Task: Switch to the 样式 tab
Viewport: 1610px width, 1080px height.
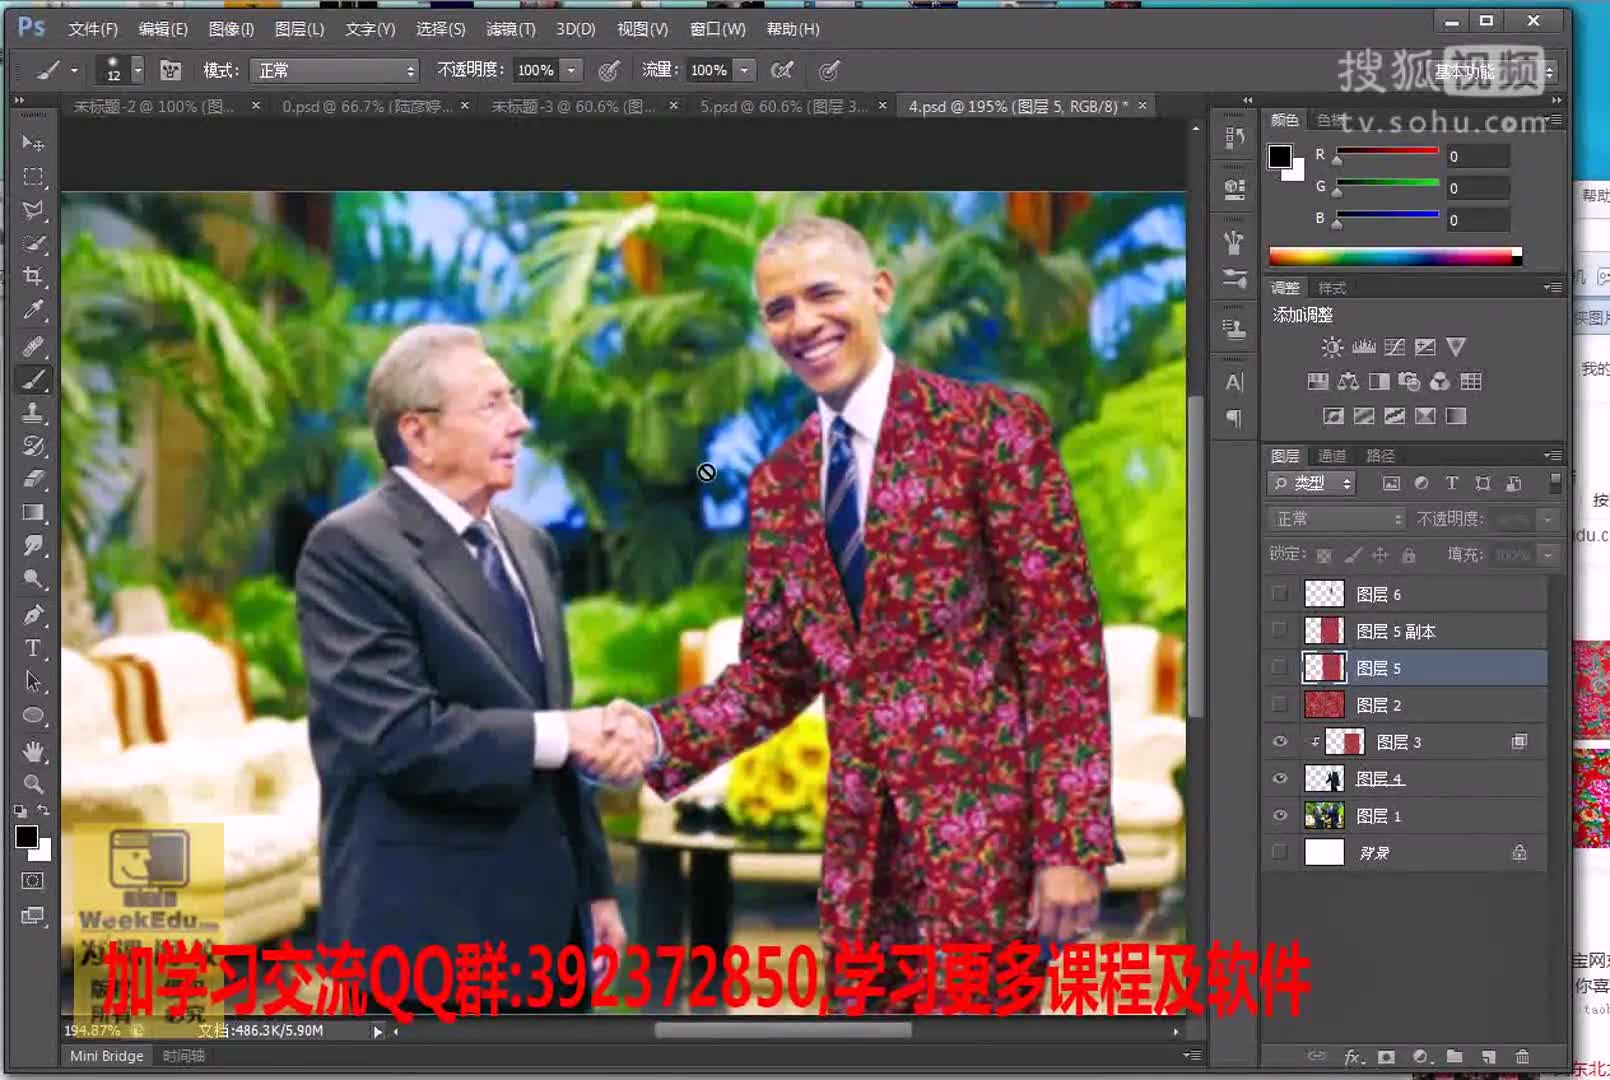Action: 1332,288
